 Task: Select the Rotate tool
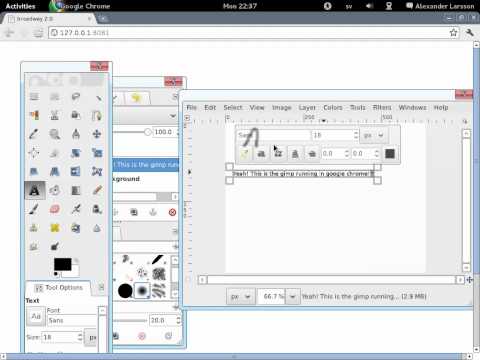pyautogui.click(x=76, y=153)
